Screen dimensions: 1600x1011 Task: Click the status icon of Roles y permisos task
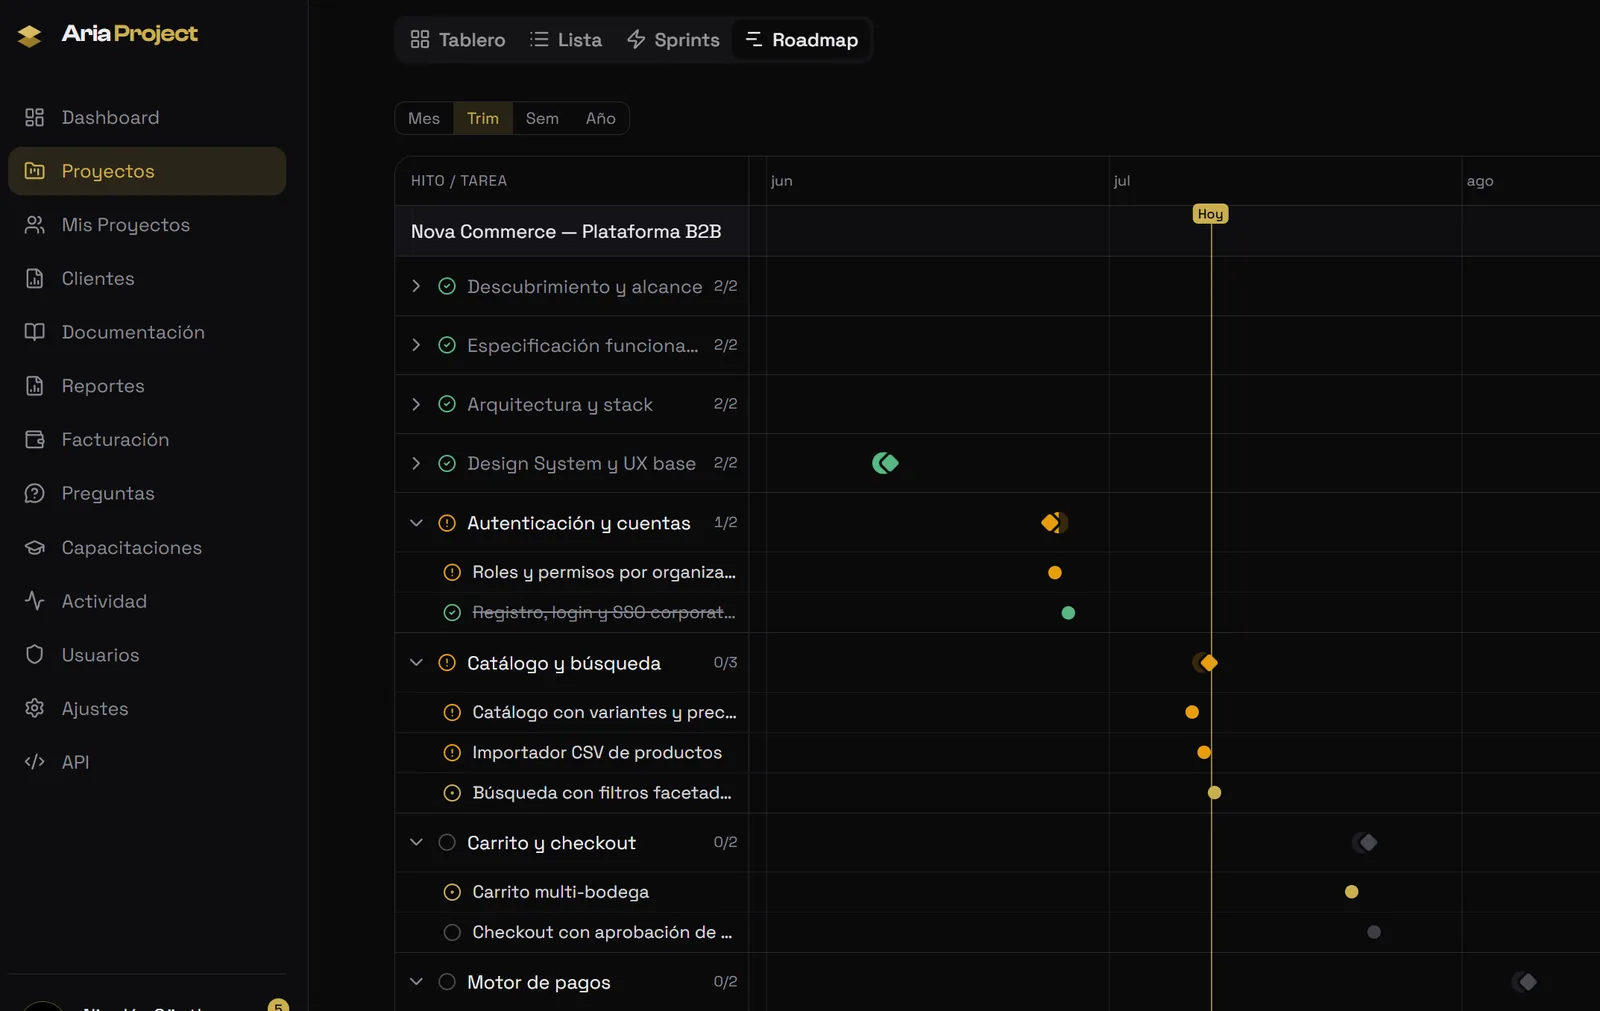coord(452,572)
